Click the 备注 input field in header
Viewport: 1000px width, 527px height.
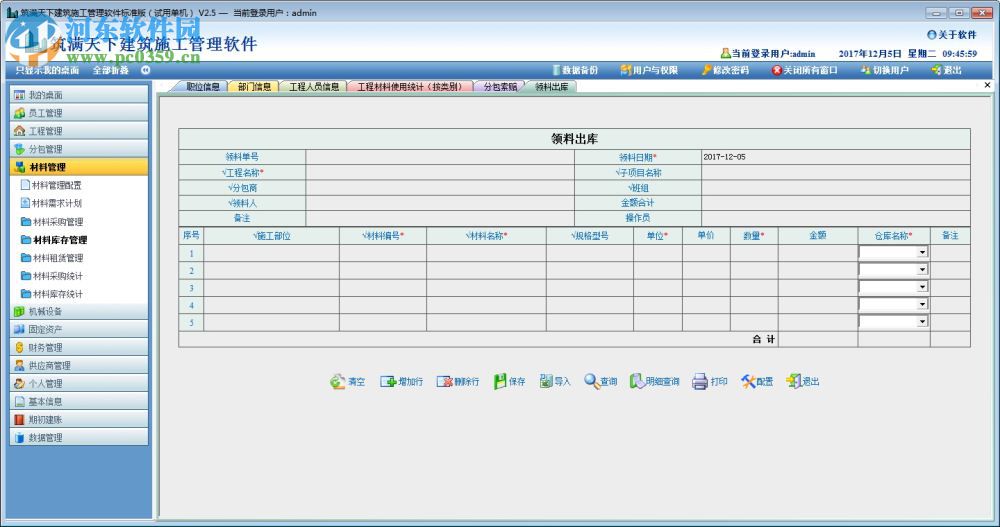point(440,218)
